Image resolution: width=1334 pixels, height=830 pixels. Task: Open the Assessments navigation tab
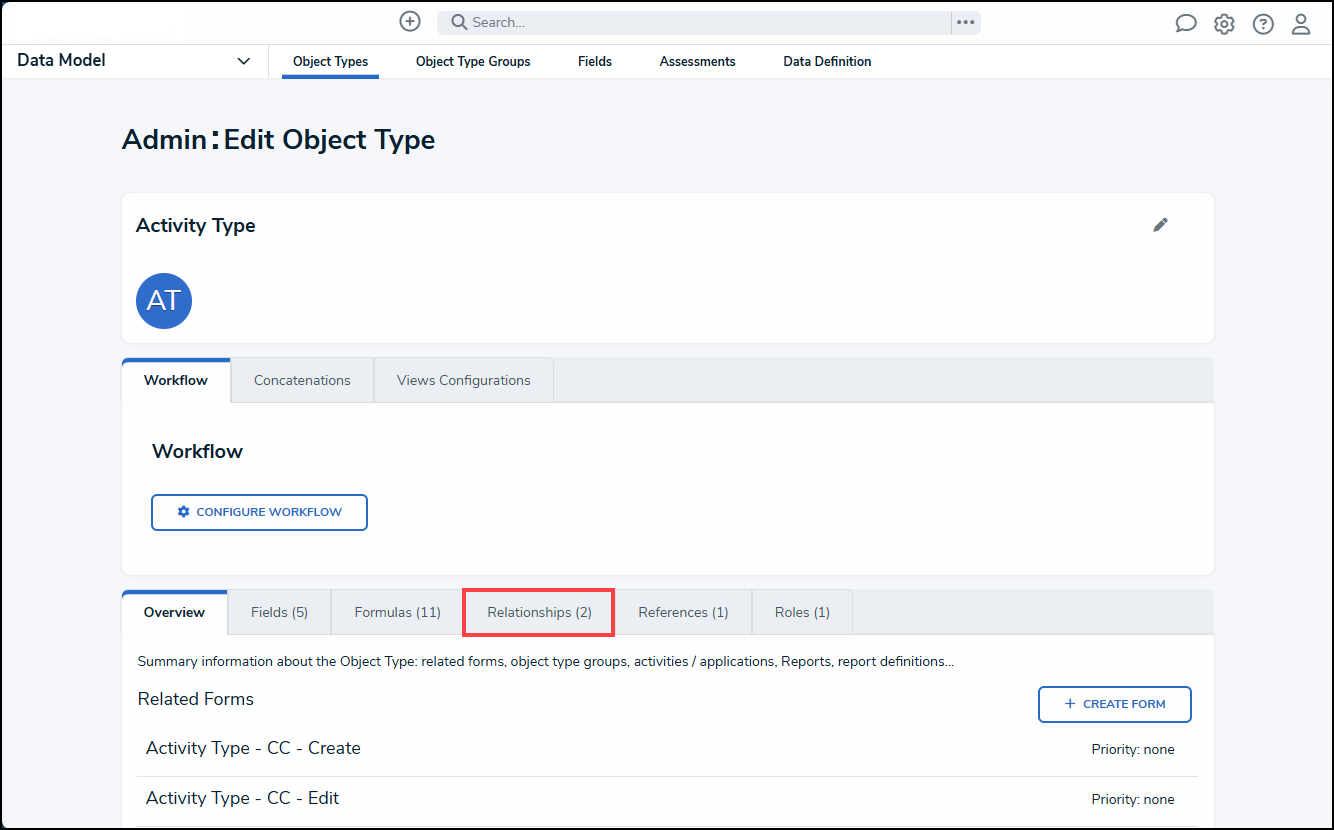[697, 61]
